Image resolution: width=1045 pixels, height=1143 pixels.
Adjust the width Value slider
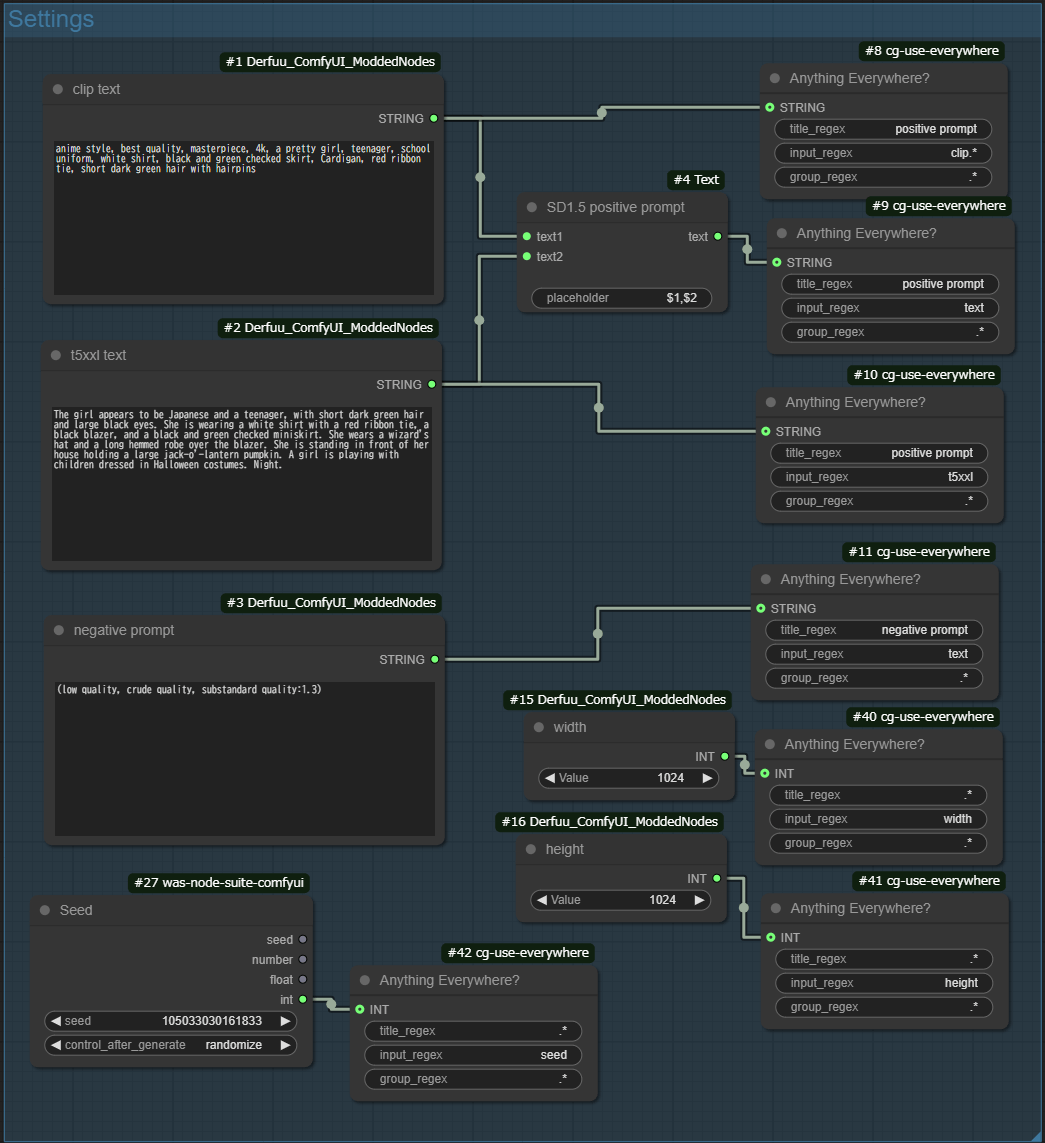[628, 777]
